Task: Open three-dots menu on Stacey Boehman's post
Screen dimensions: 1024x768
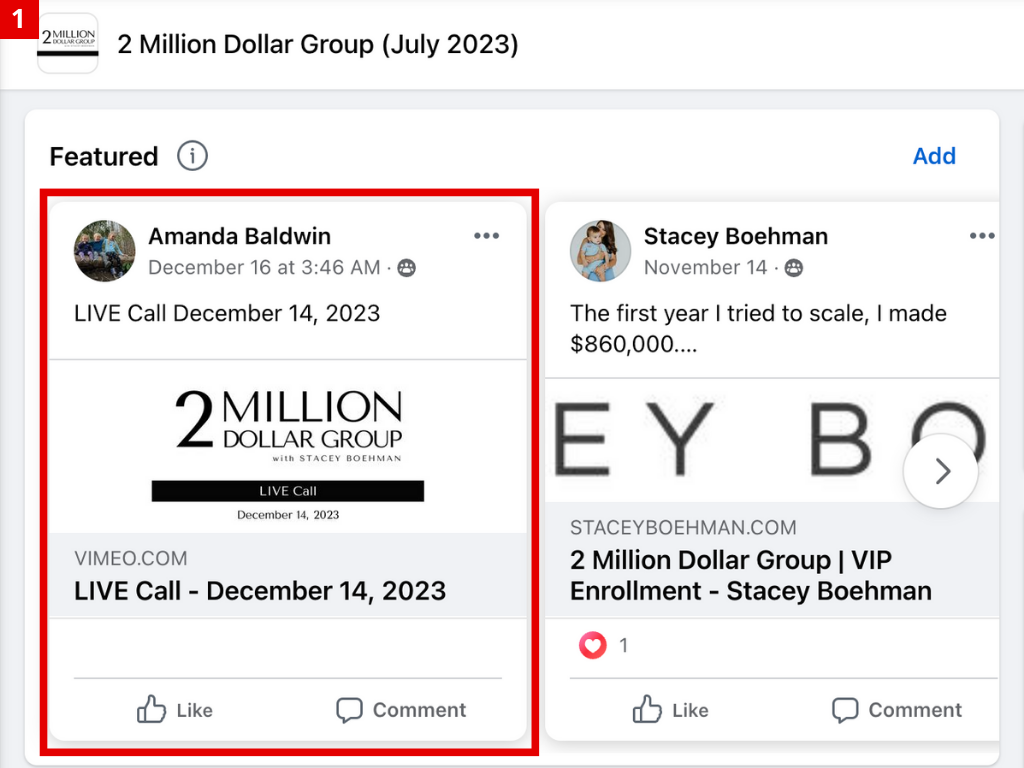Action: coord(982,236)
